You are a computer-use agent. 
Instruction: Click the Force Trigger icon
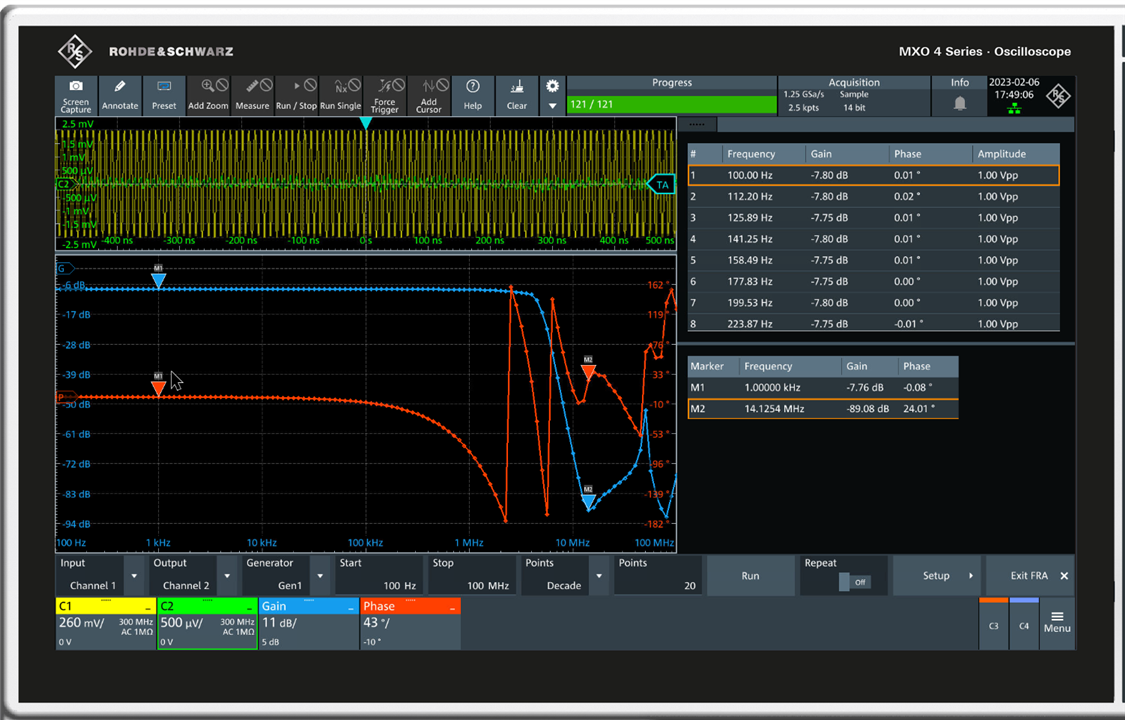point(385,95)
